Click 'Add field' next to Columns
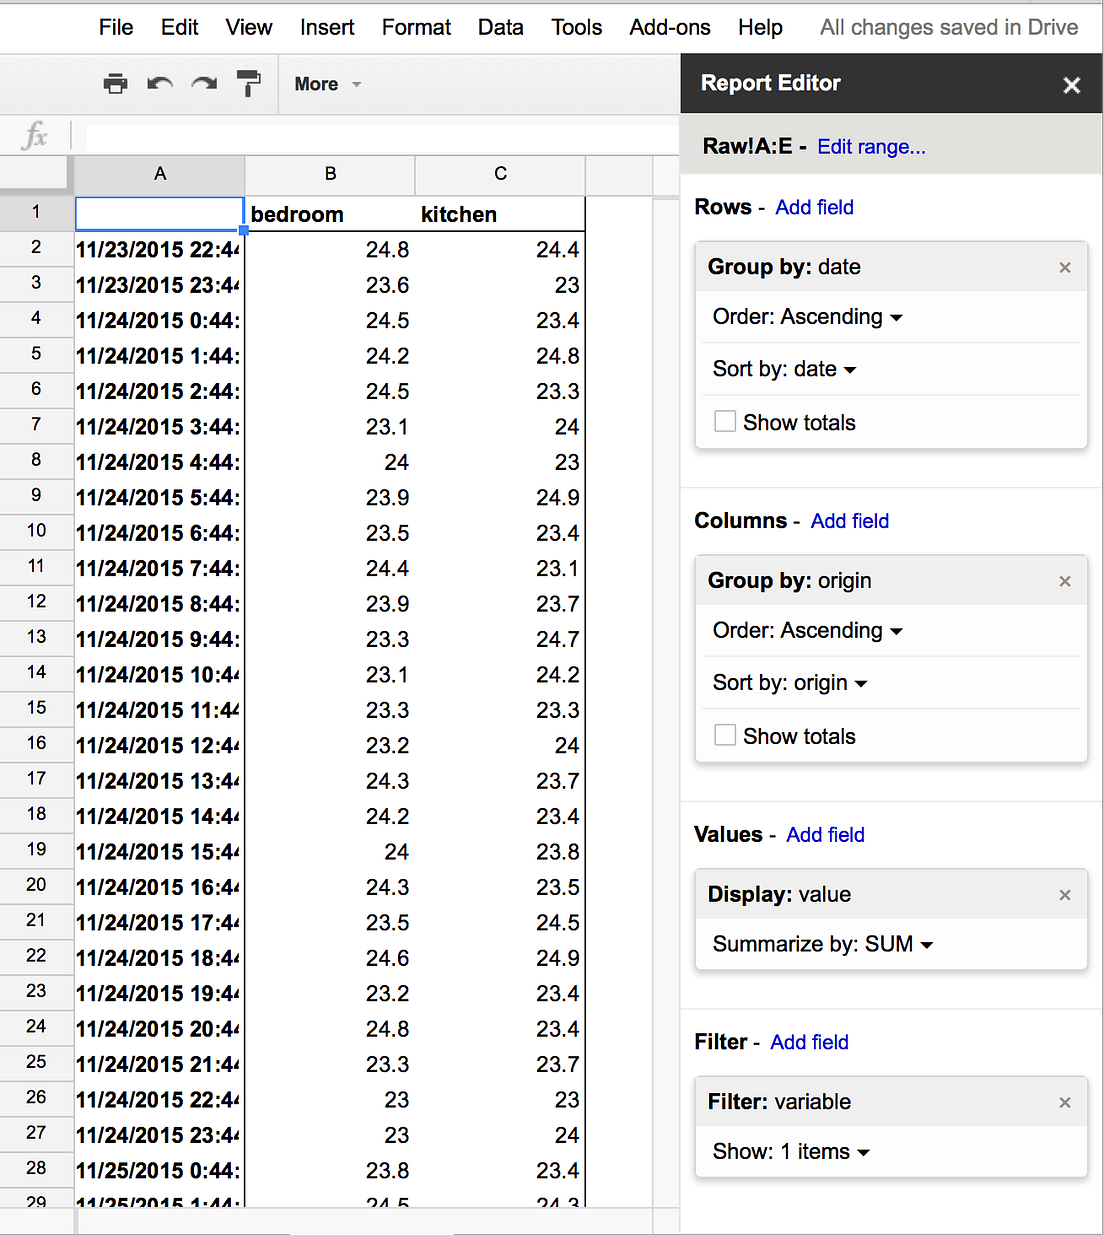 pos(849,521)
